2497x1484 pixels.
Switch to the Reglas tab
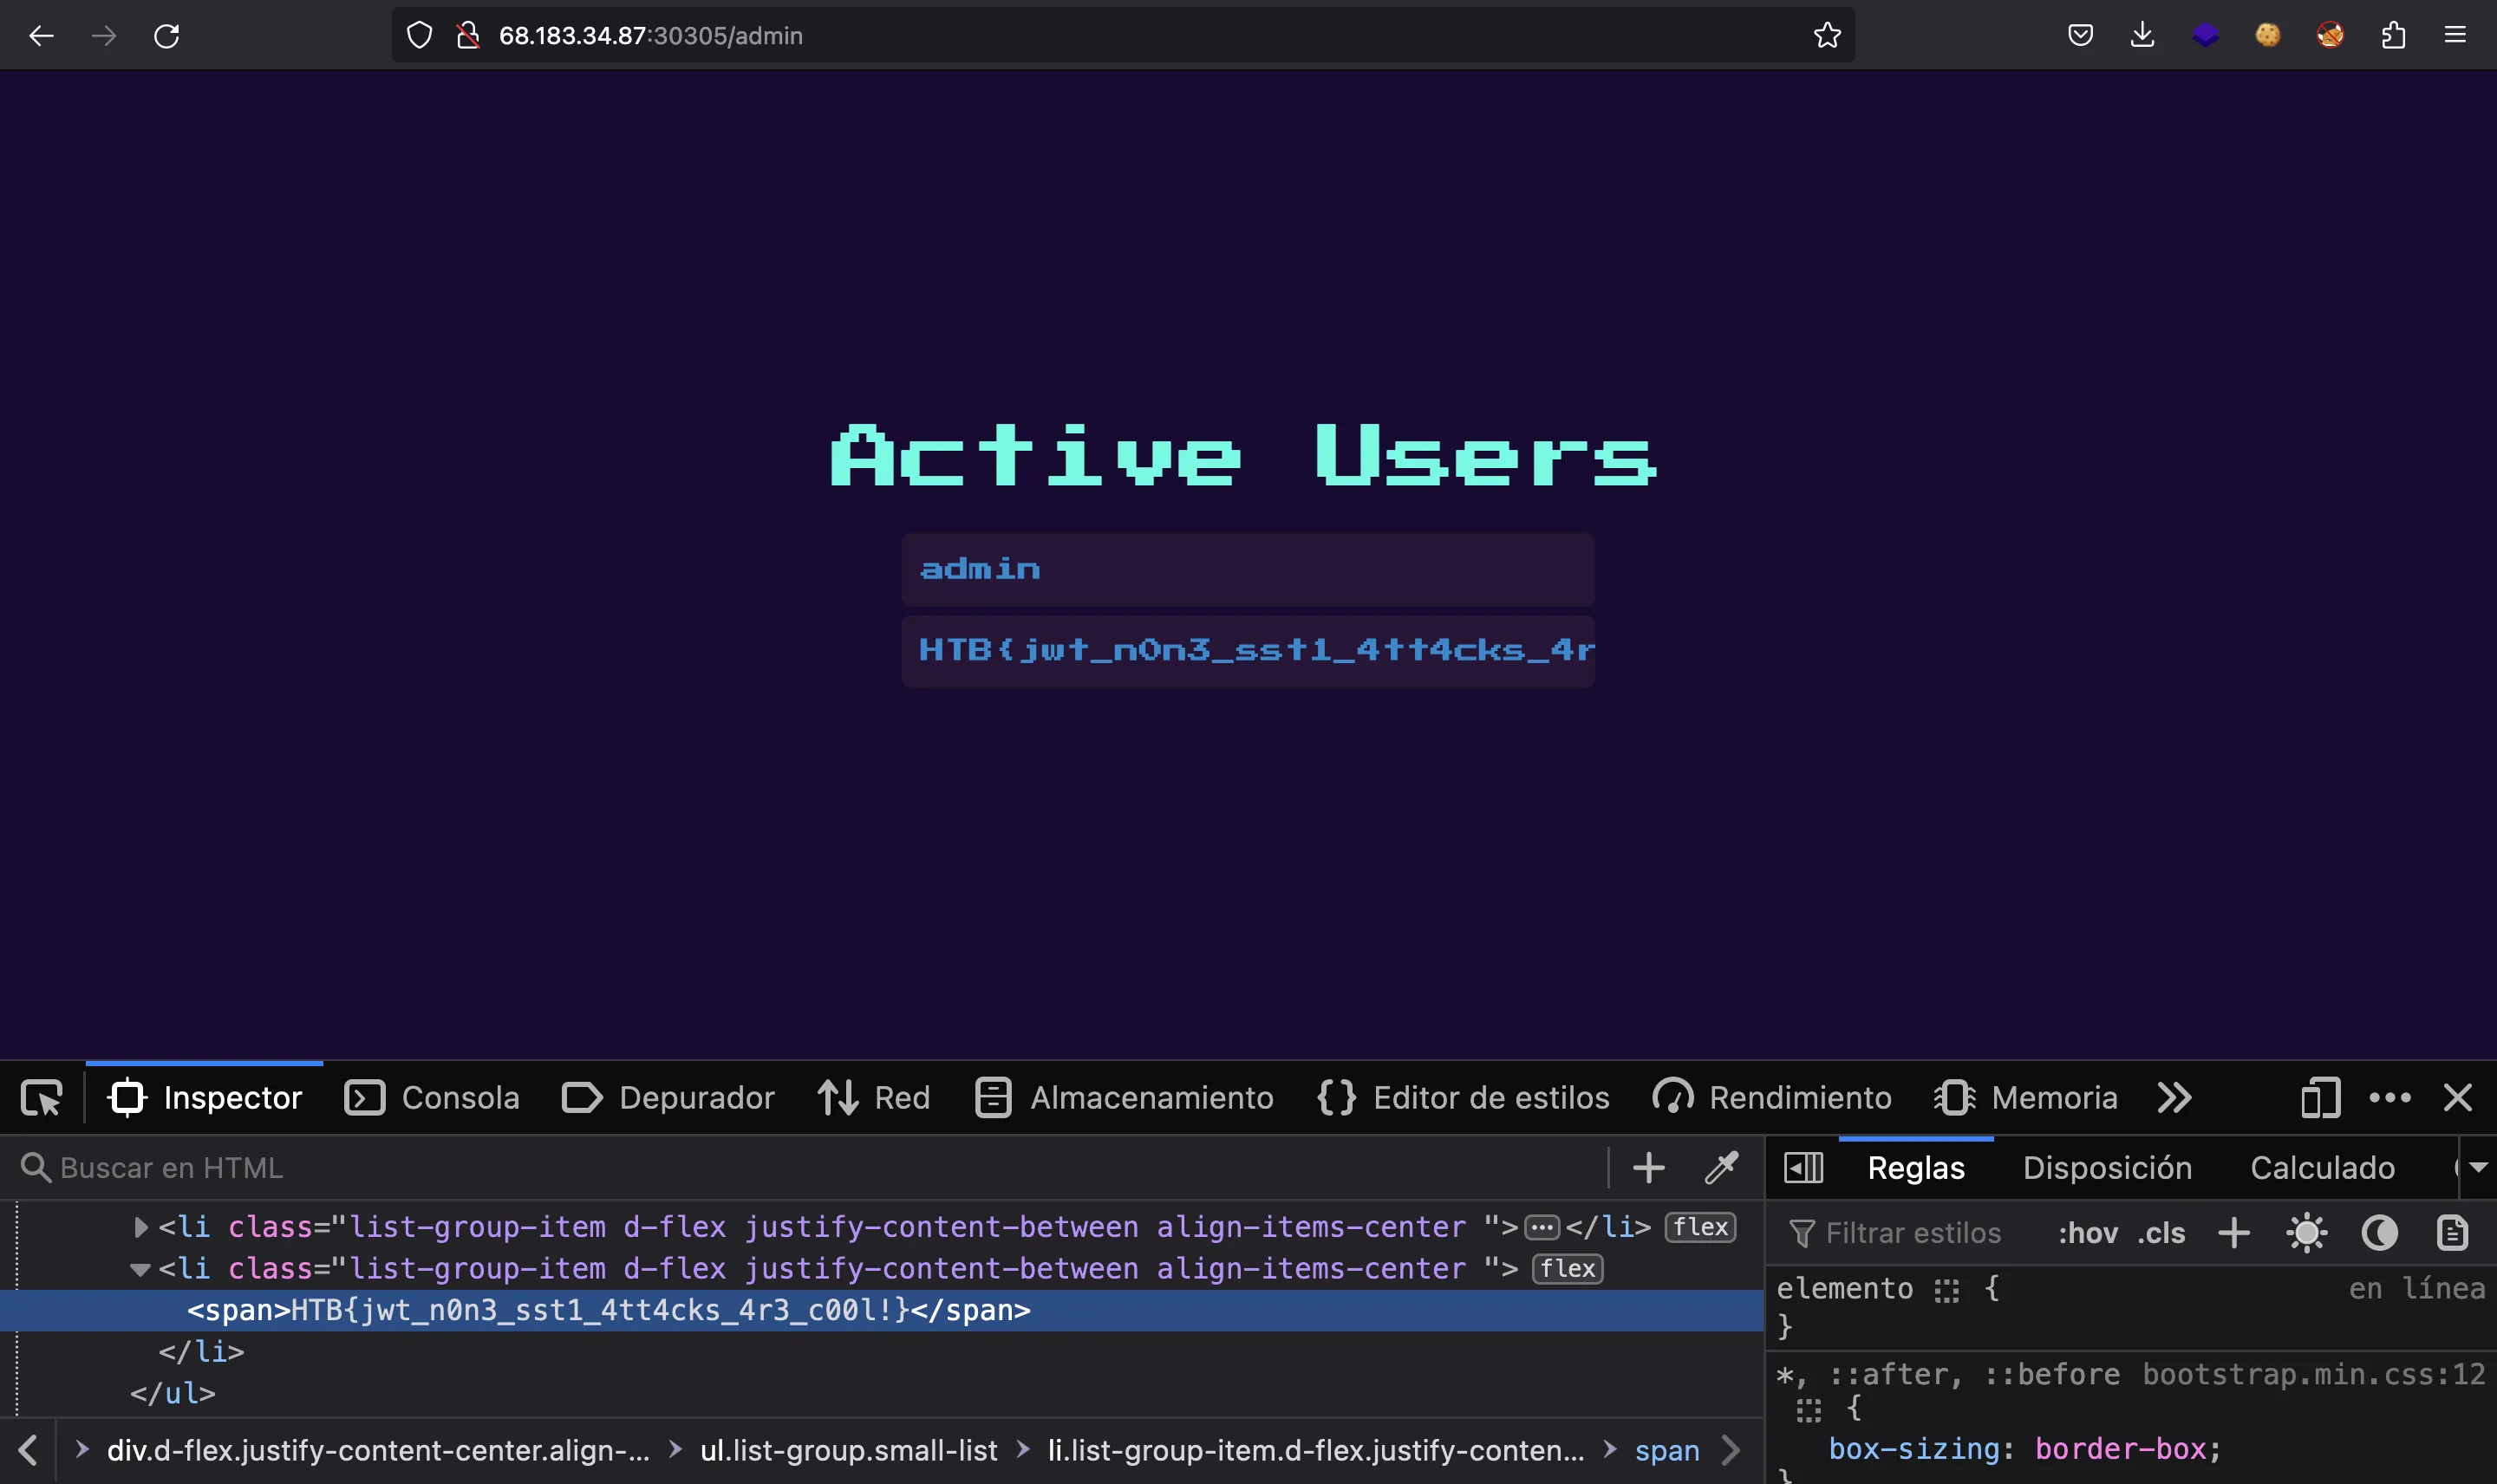point(1915,1168)
